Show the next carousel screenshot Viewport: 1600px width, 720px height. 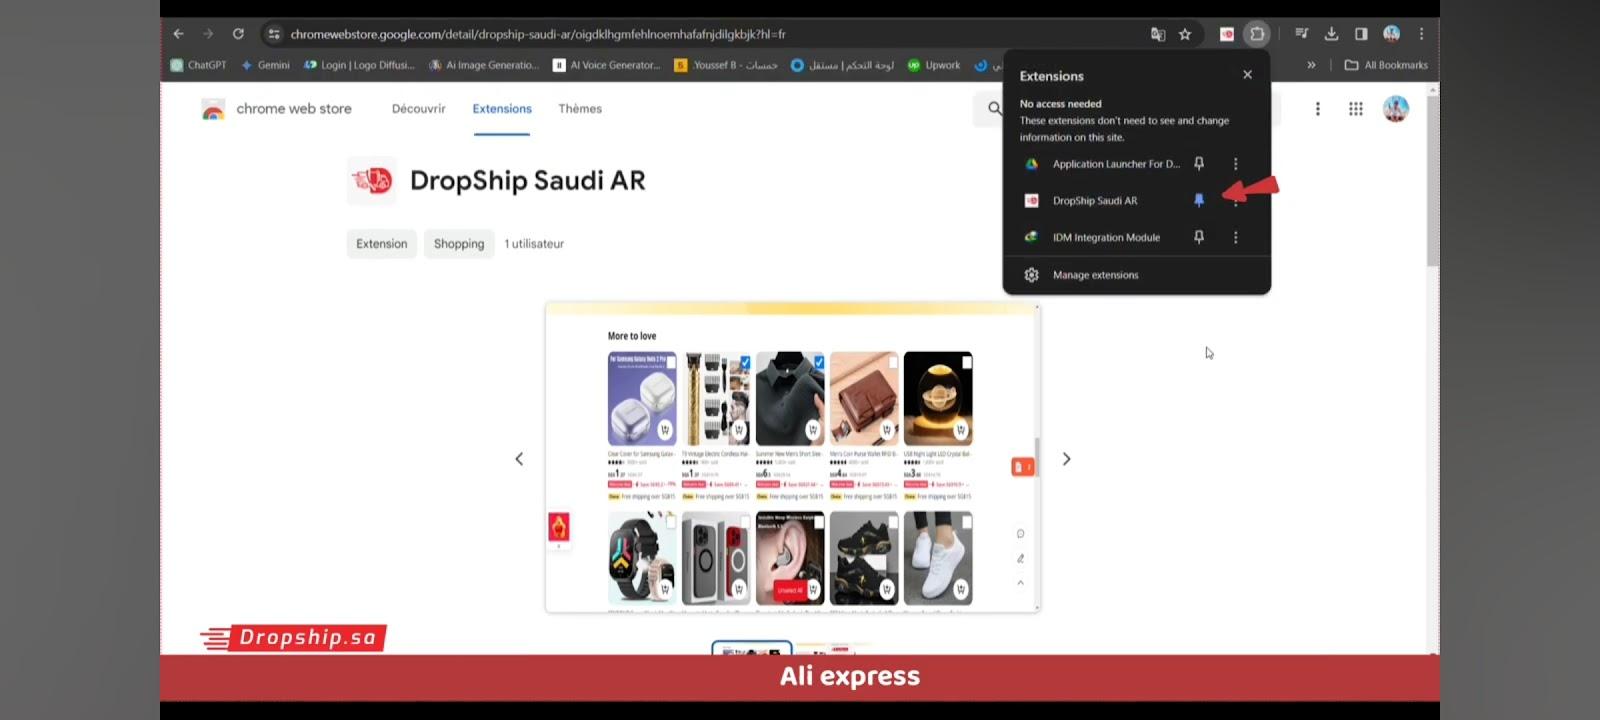coord(1066,459)
